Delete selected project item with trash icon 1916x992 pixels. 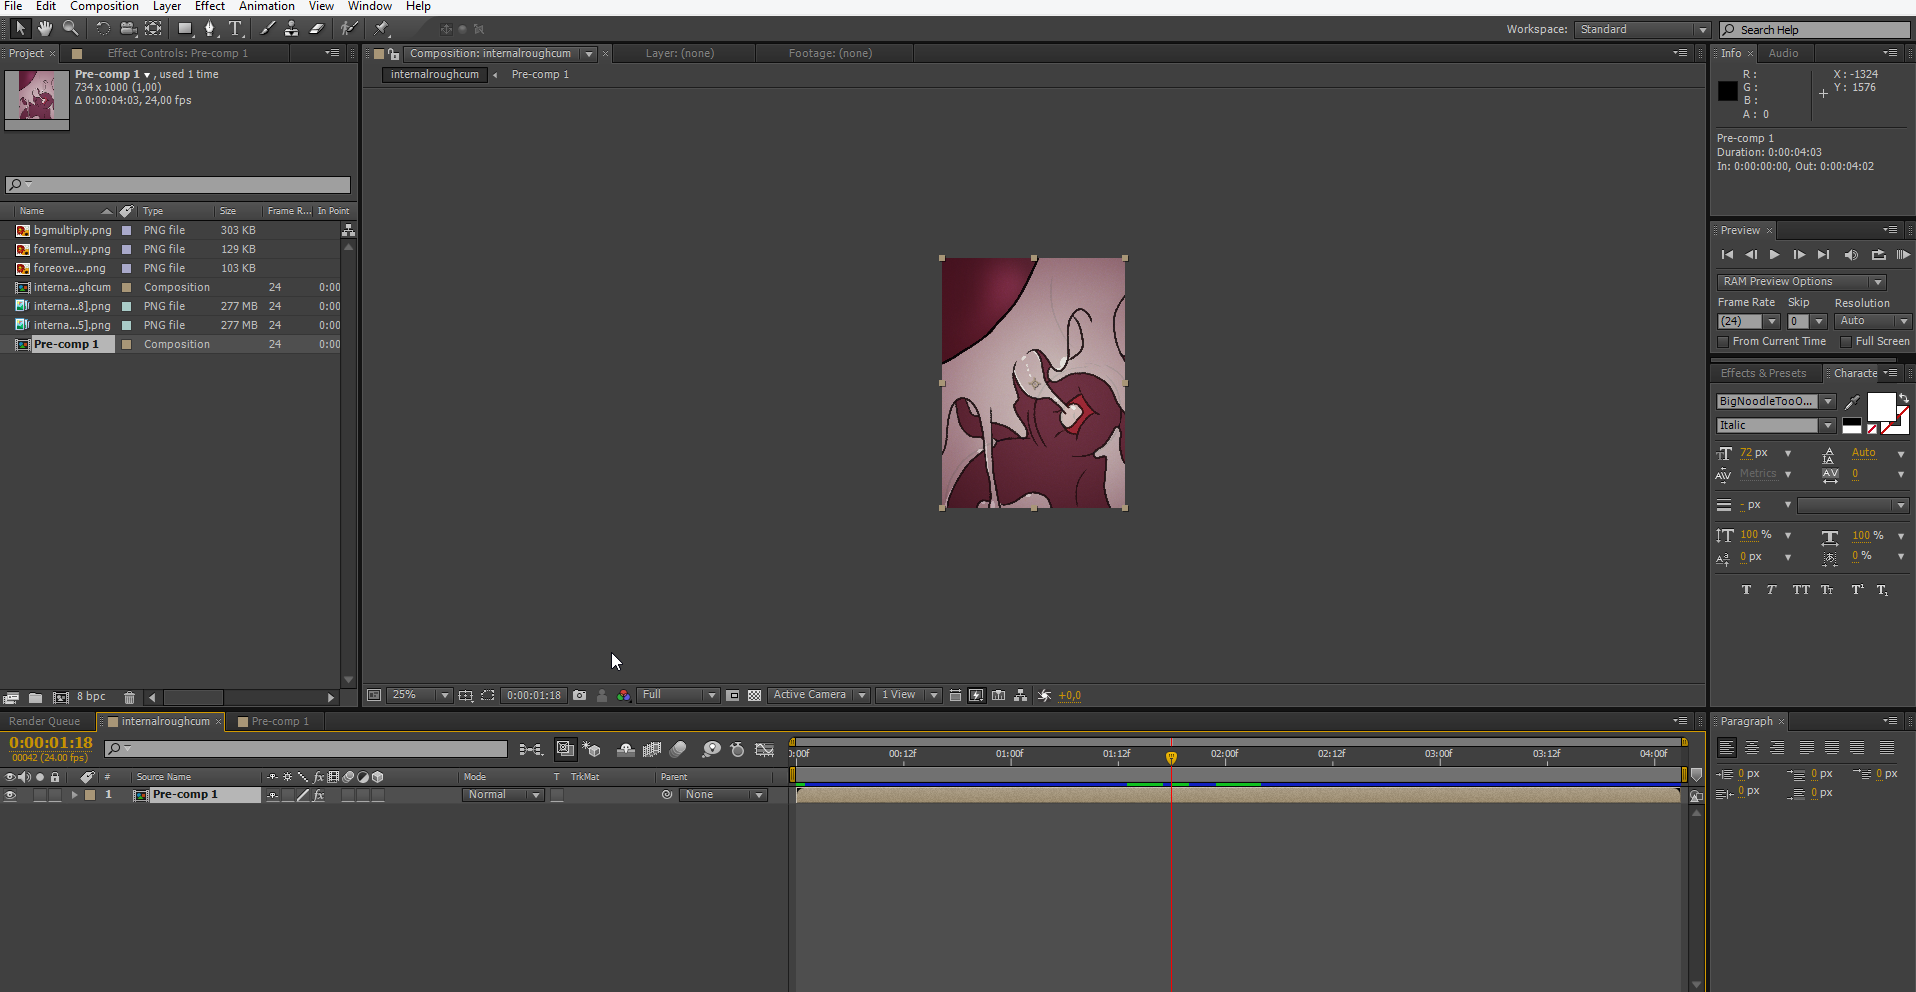click(129, 697)
